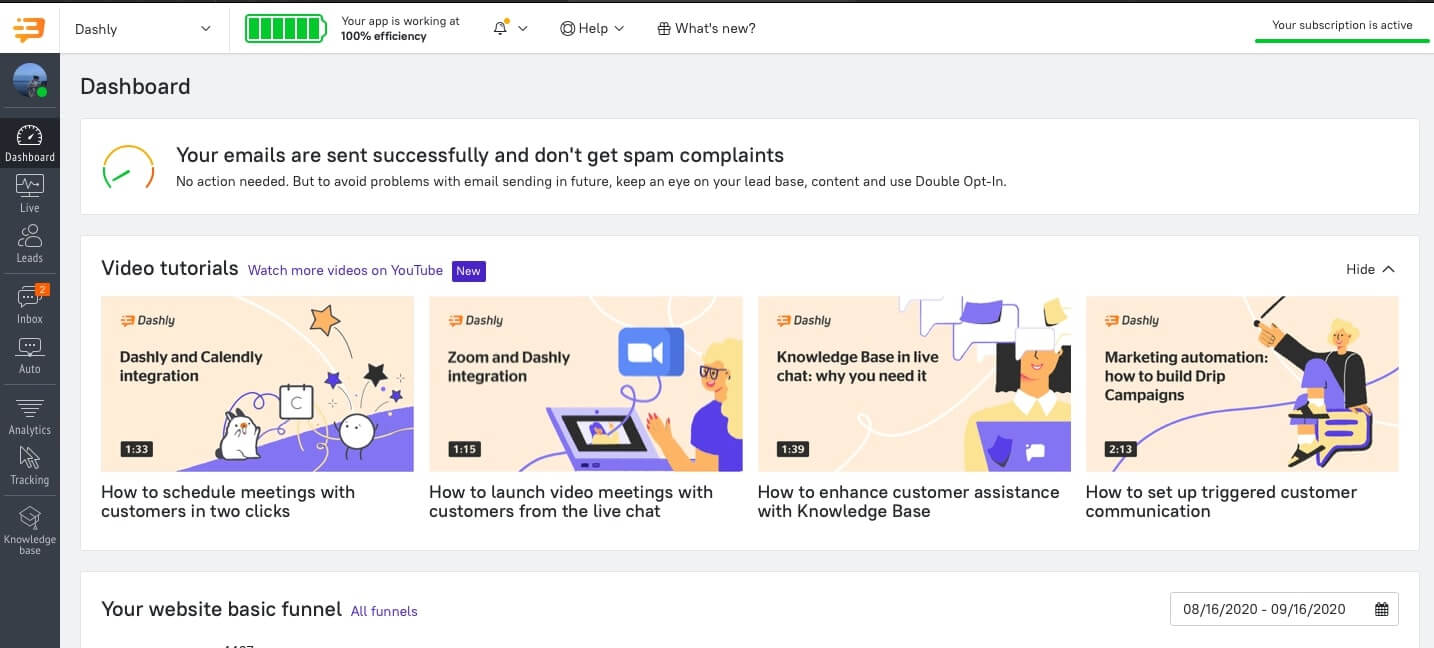Click title How to set up triggered communication

[1221, 501]
